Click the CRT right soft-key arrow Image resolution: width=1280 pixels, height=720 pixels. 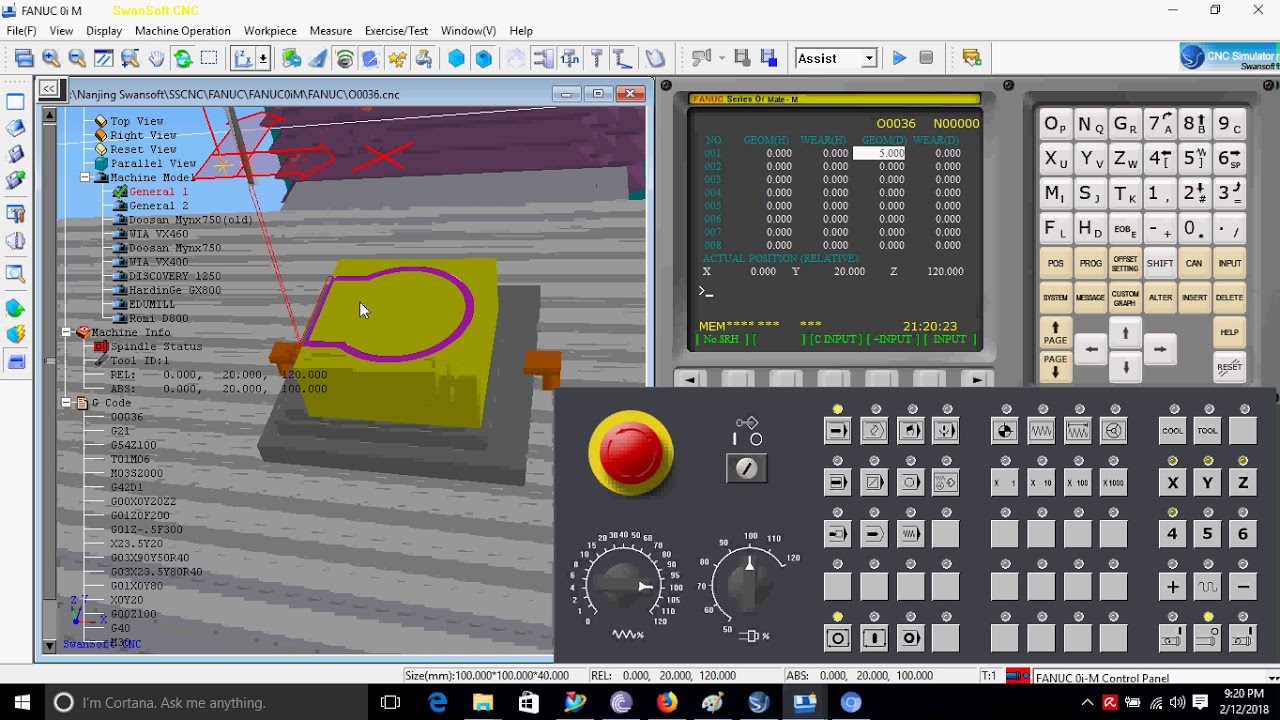pos(977,379)
